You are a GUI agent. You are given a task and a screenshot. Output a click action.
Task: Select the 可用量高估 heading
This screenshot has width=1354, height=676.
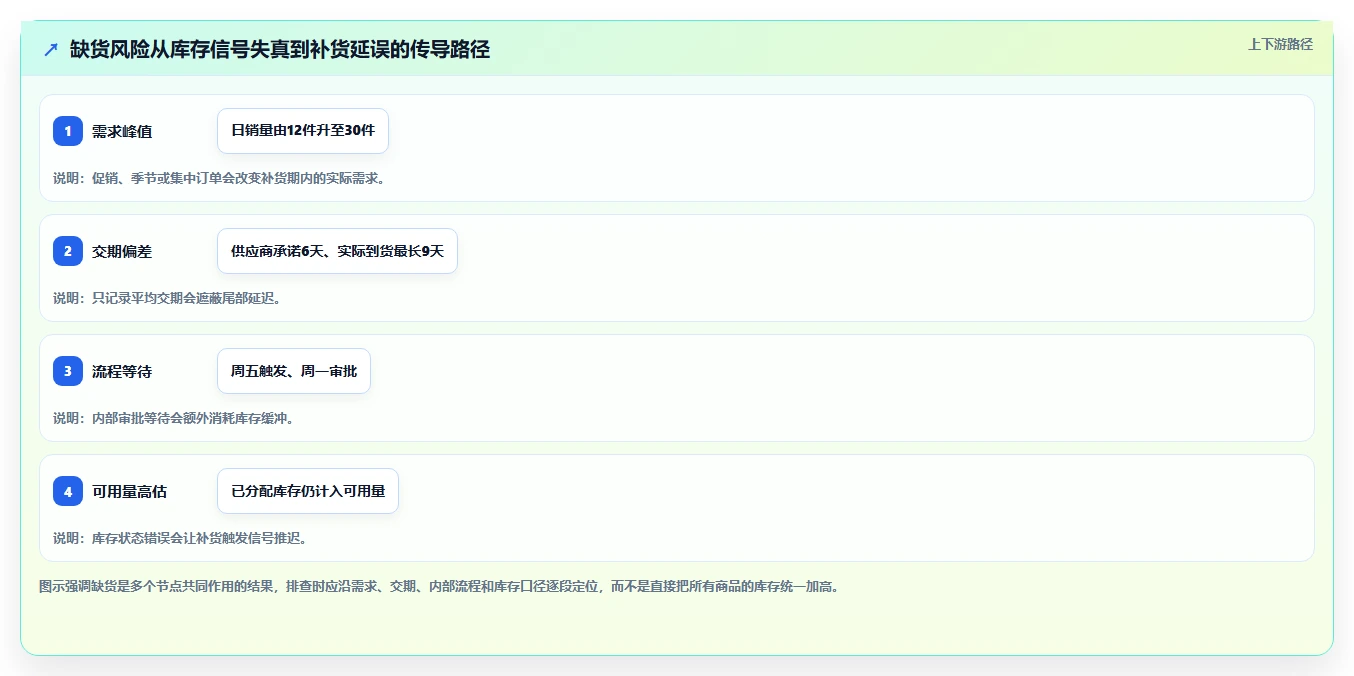click(129, 491)
